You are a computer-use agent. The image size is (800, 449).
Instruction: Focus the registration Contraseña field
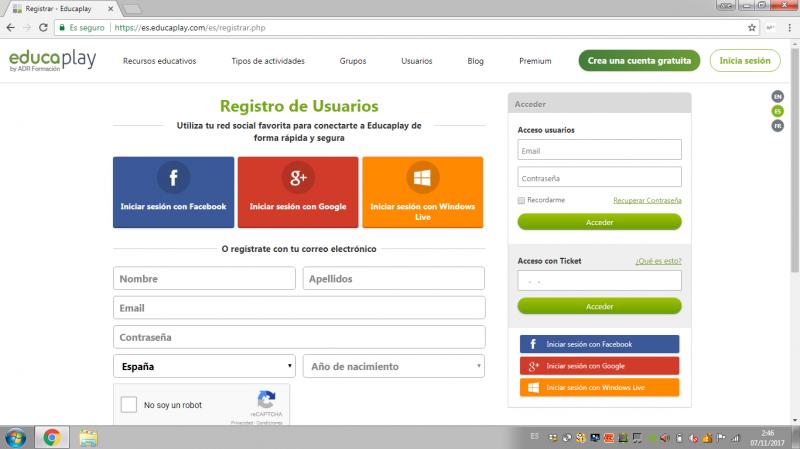299,337
